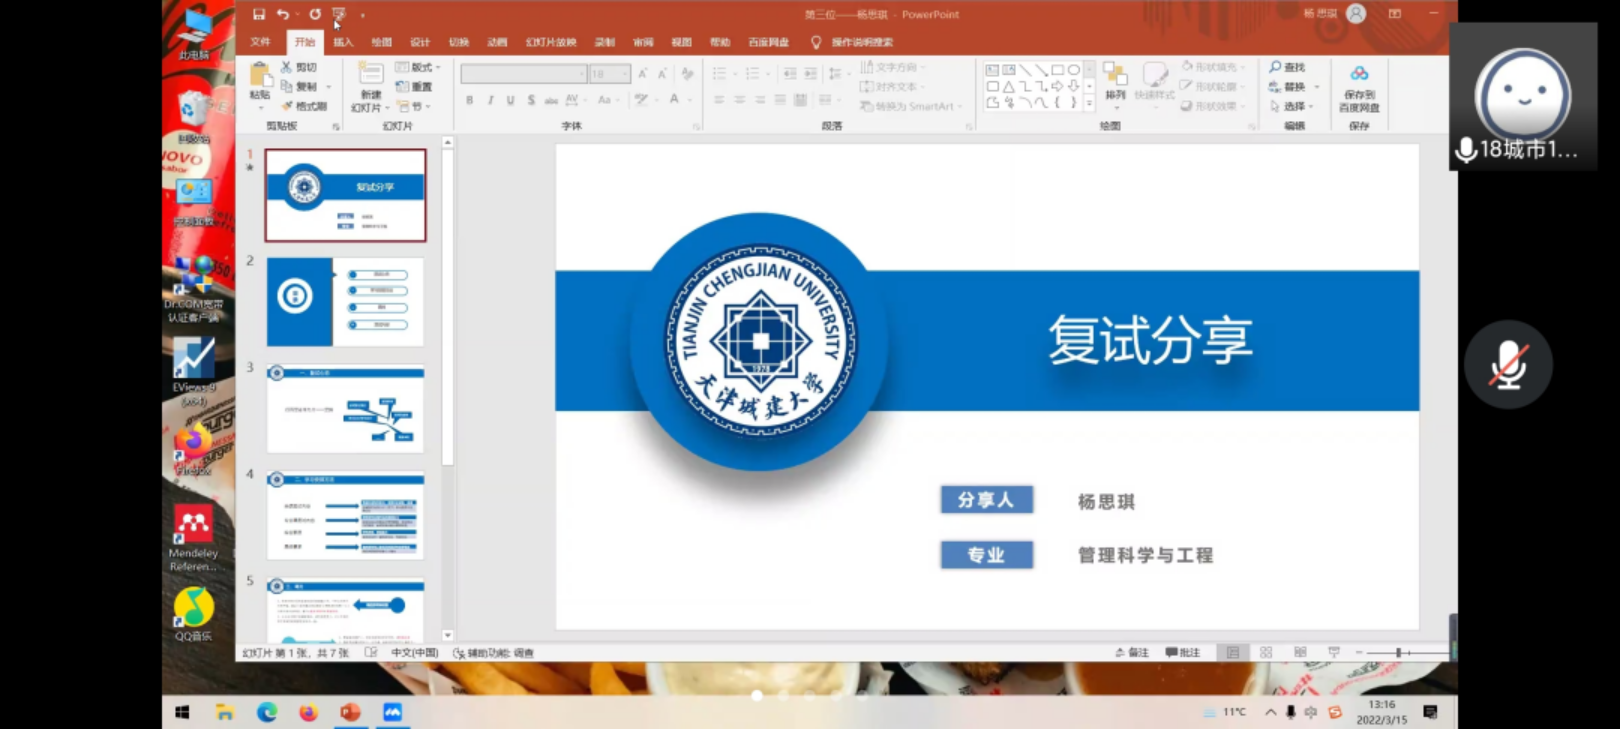
Task: Open the font name combo box
Action: (523, 74)
